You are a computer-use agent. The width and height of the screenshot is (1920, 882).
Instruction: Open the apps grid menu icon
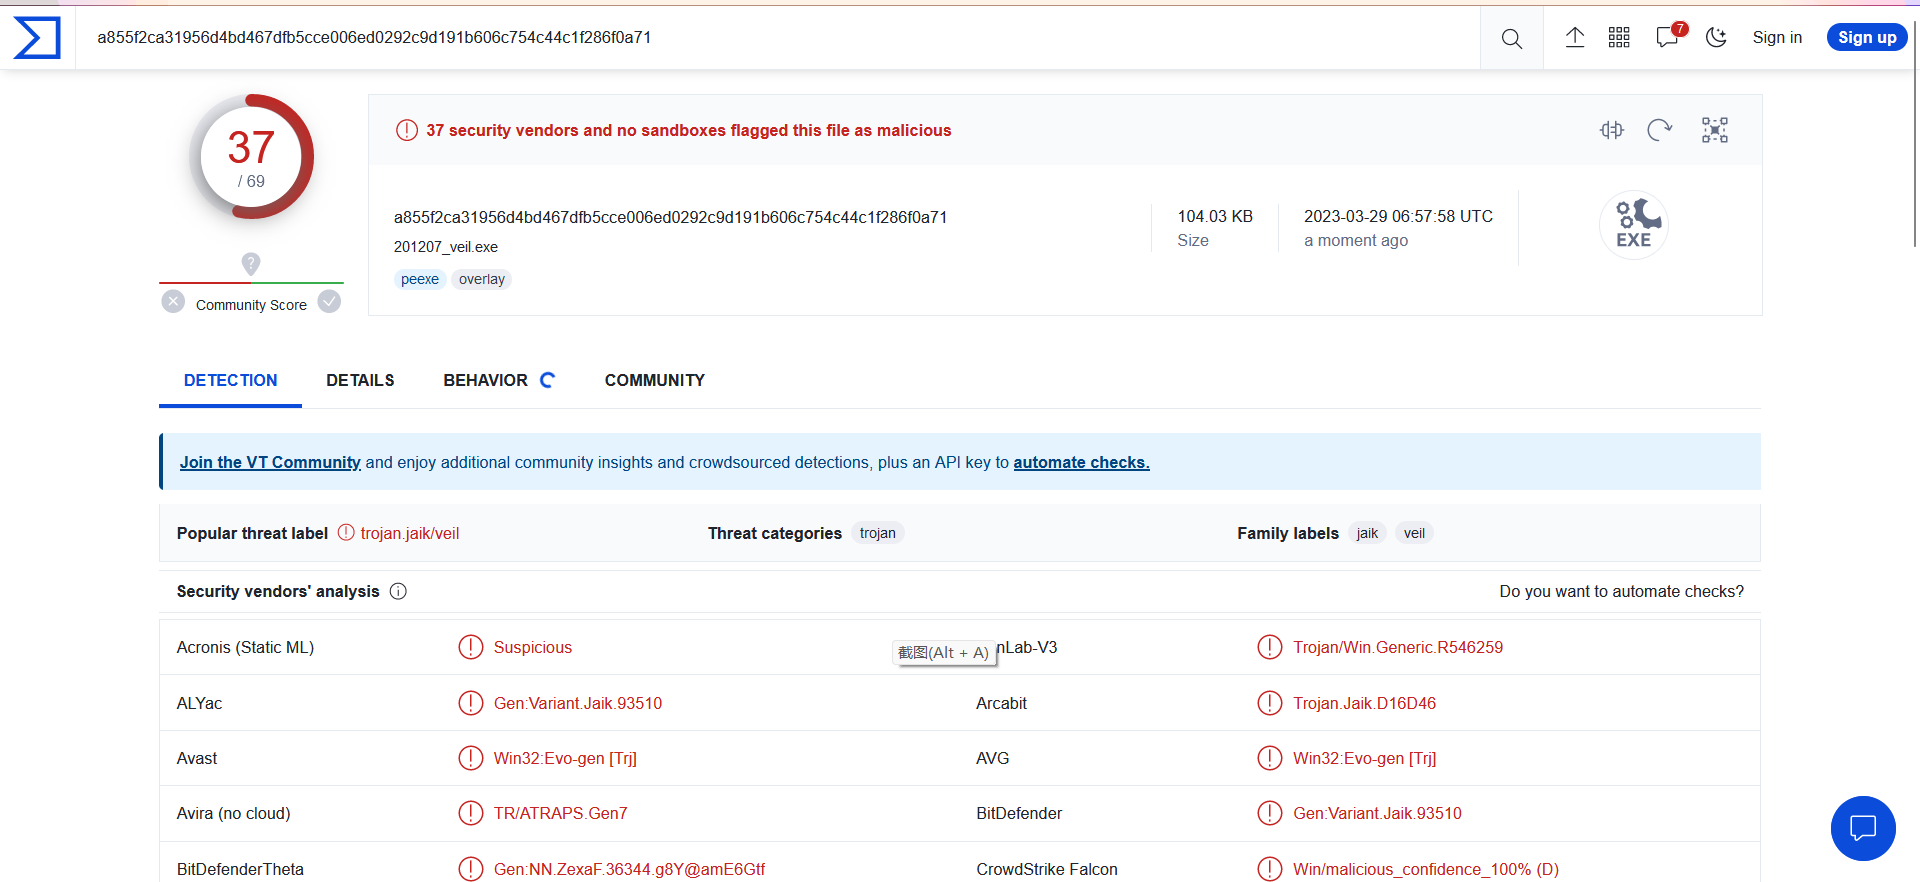pyautogui.click(x=1619, y=38)
